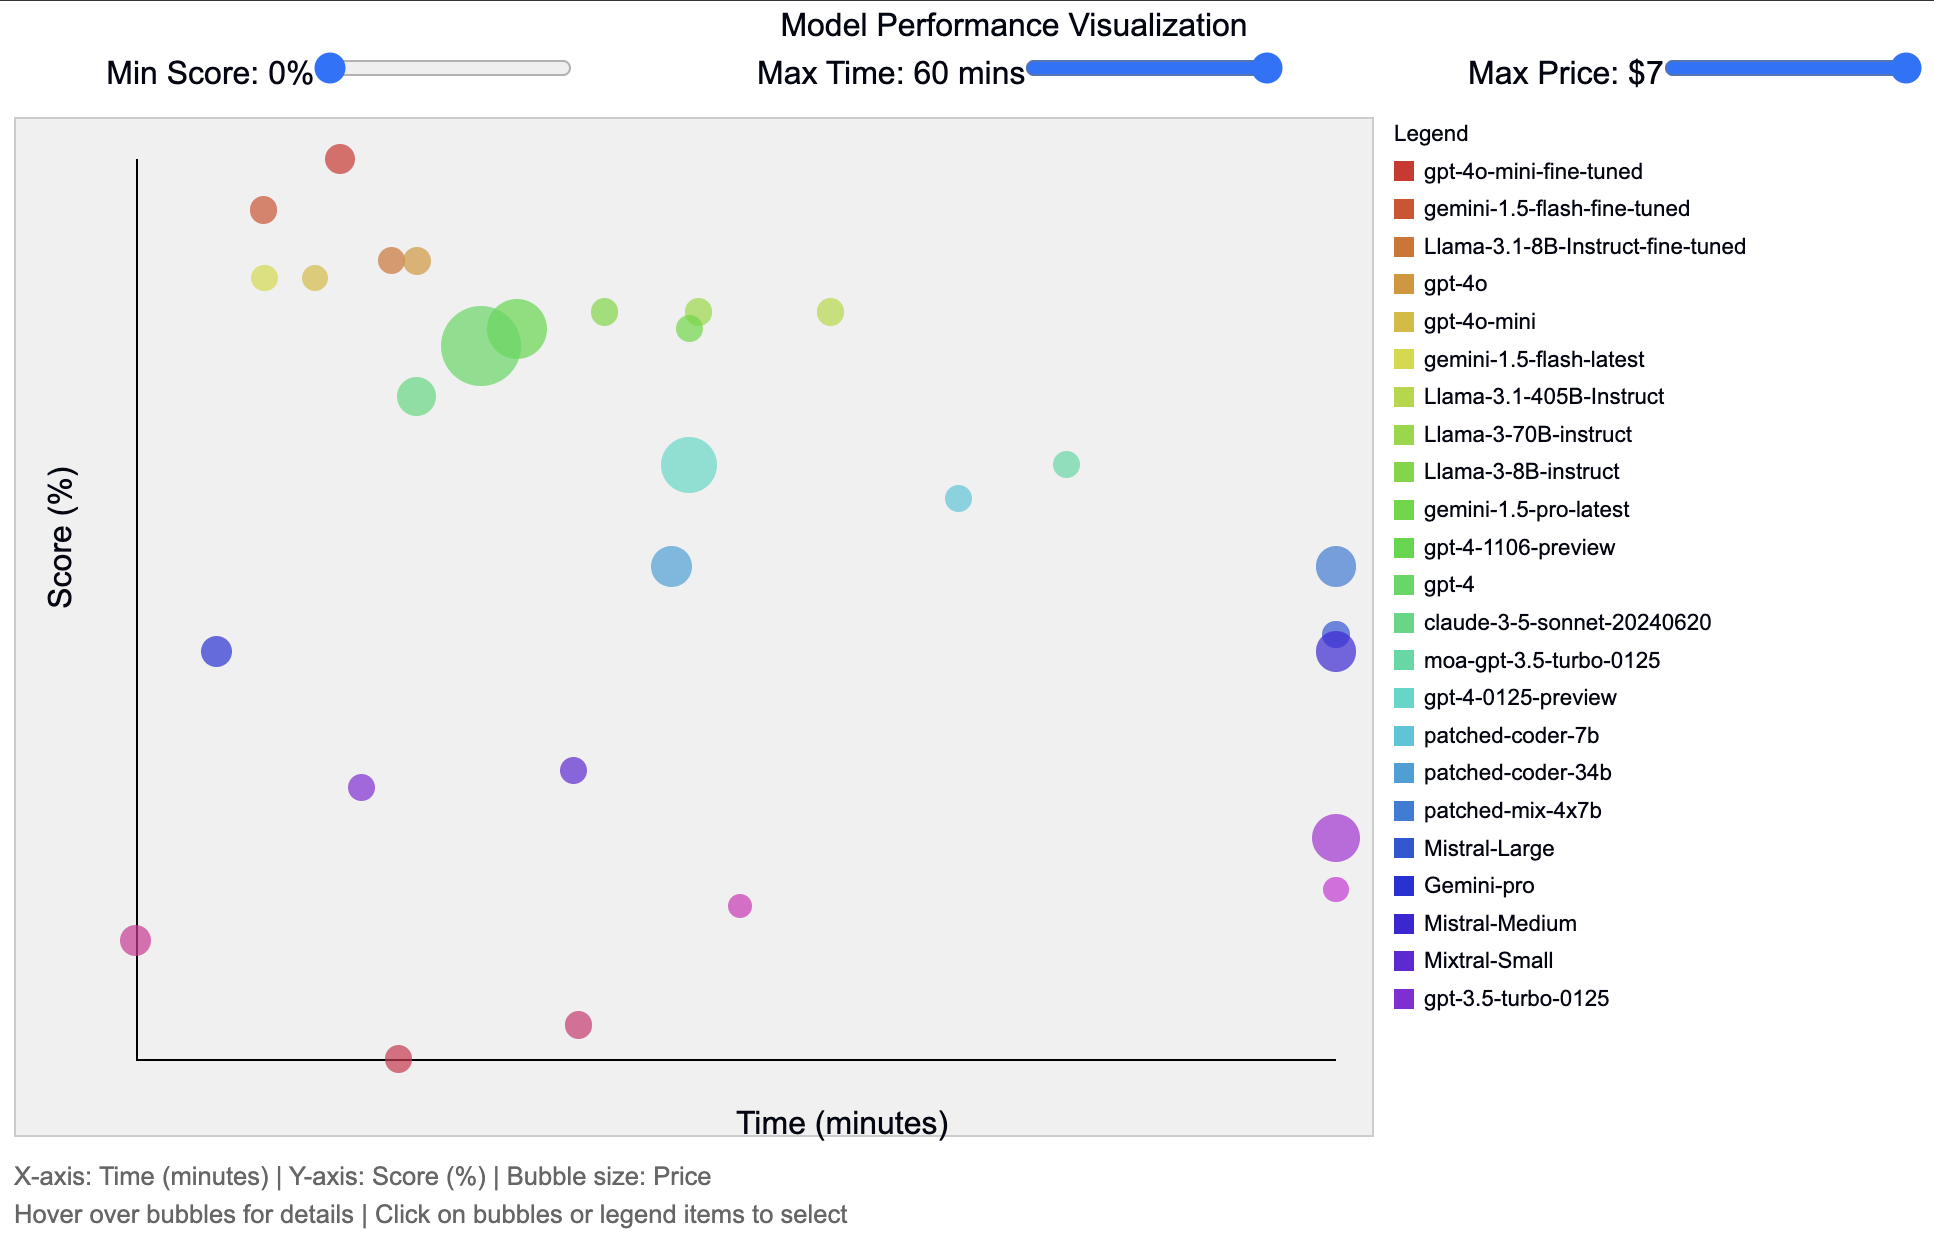Select the patched-coder-7b legend swatch
Screen dimensions: 1934x1246
[1403, 735]
